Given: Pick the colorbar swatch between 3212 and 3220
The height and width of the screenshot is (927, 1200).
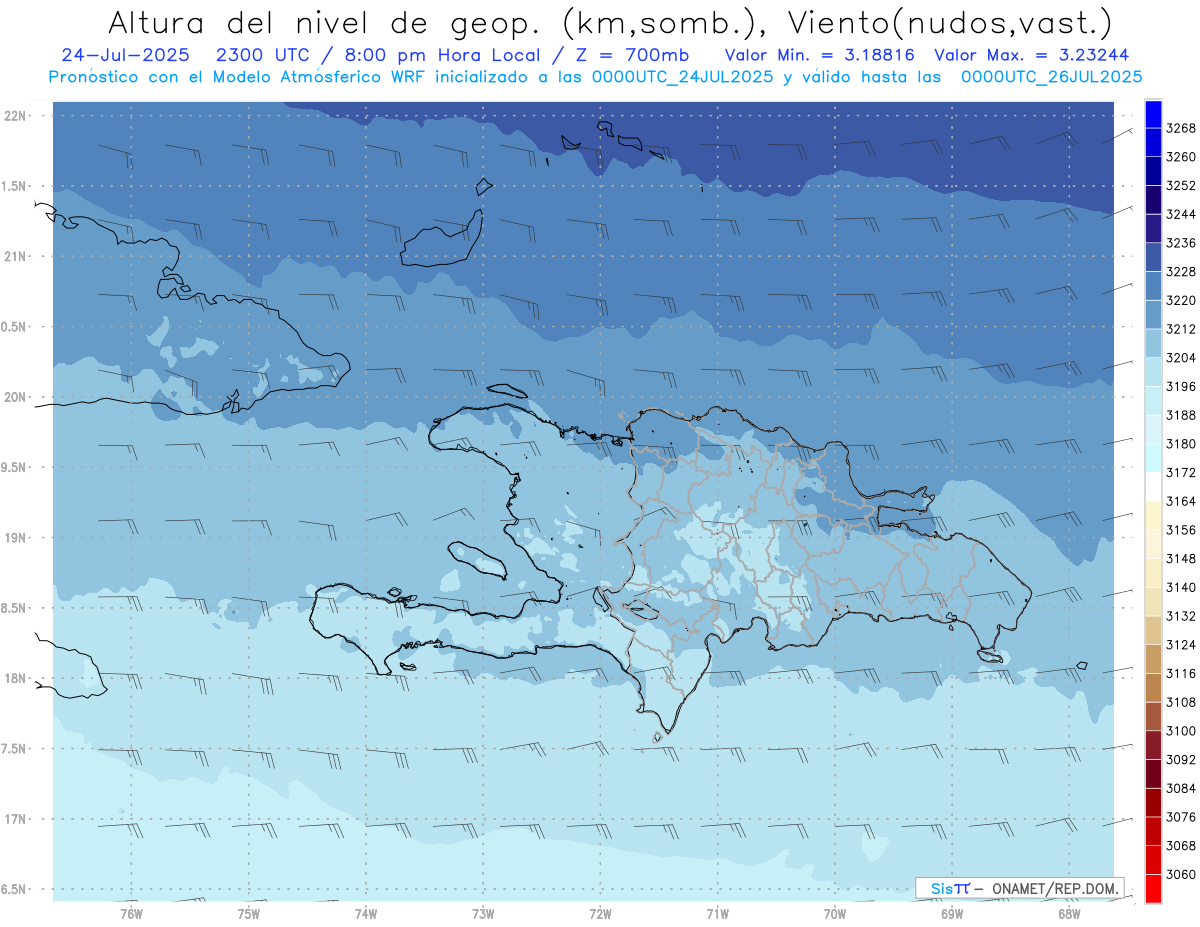Looking at the screenshot, I should (x=1152, y=315).
